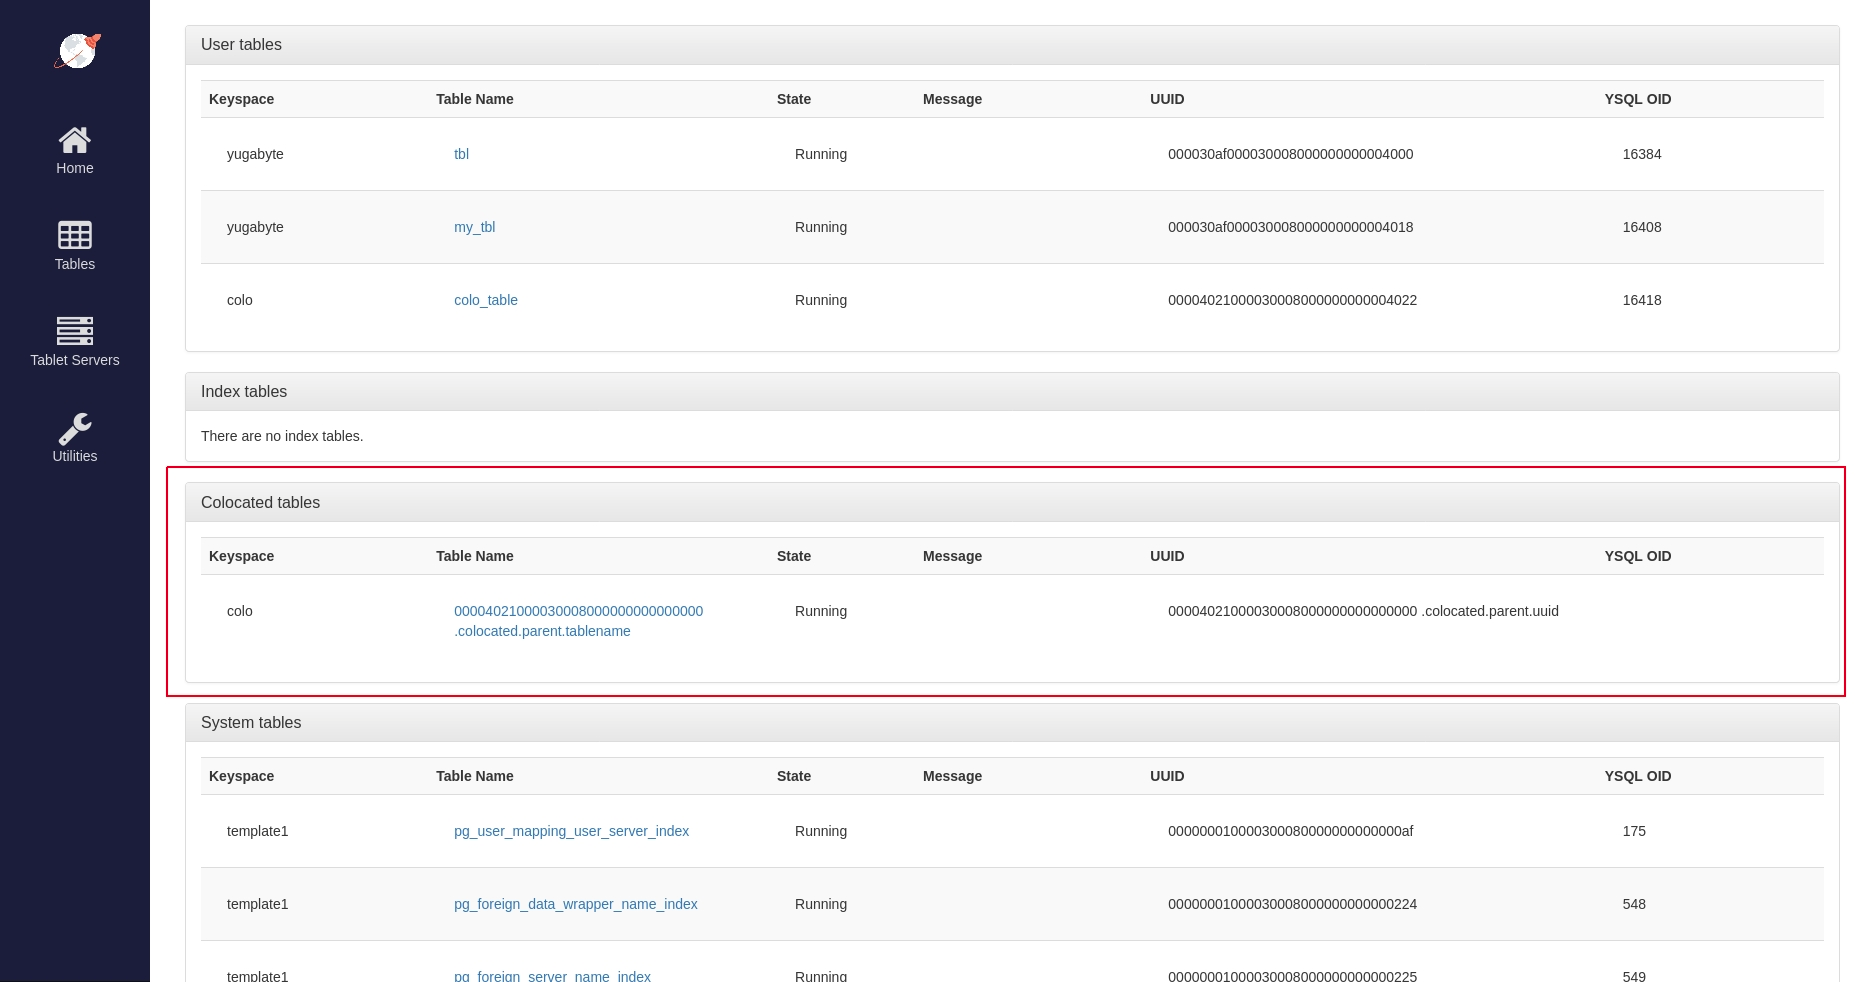The height and width of the screenshot is (982, 1855).
Task: Click Colocated tables Message column header
Action: 952,556
